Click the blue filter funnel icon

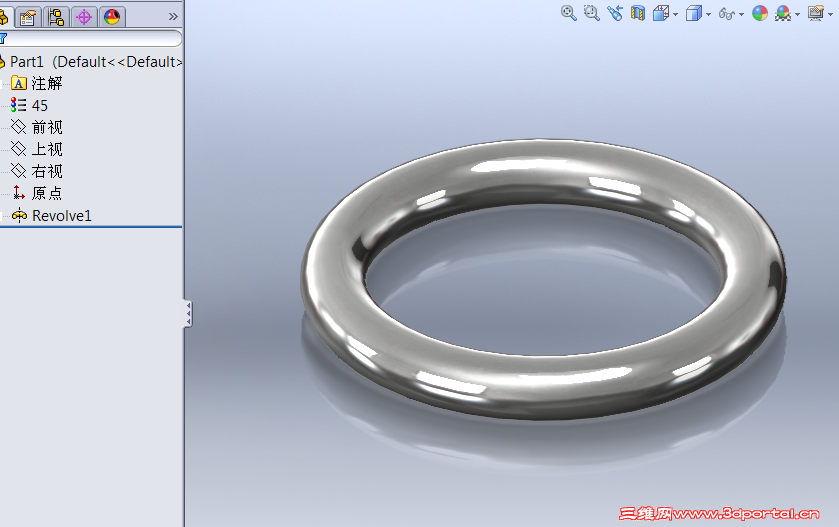pyautogui.click(x=3, y=39)
